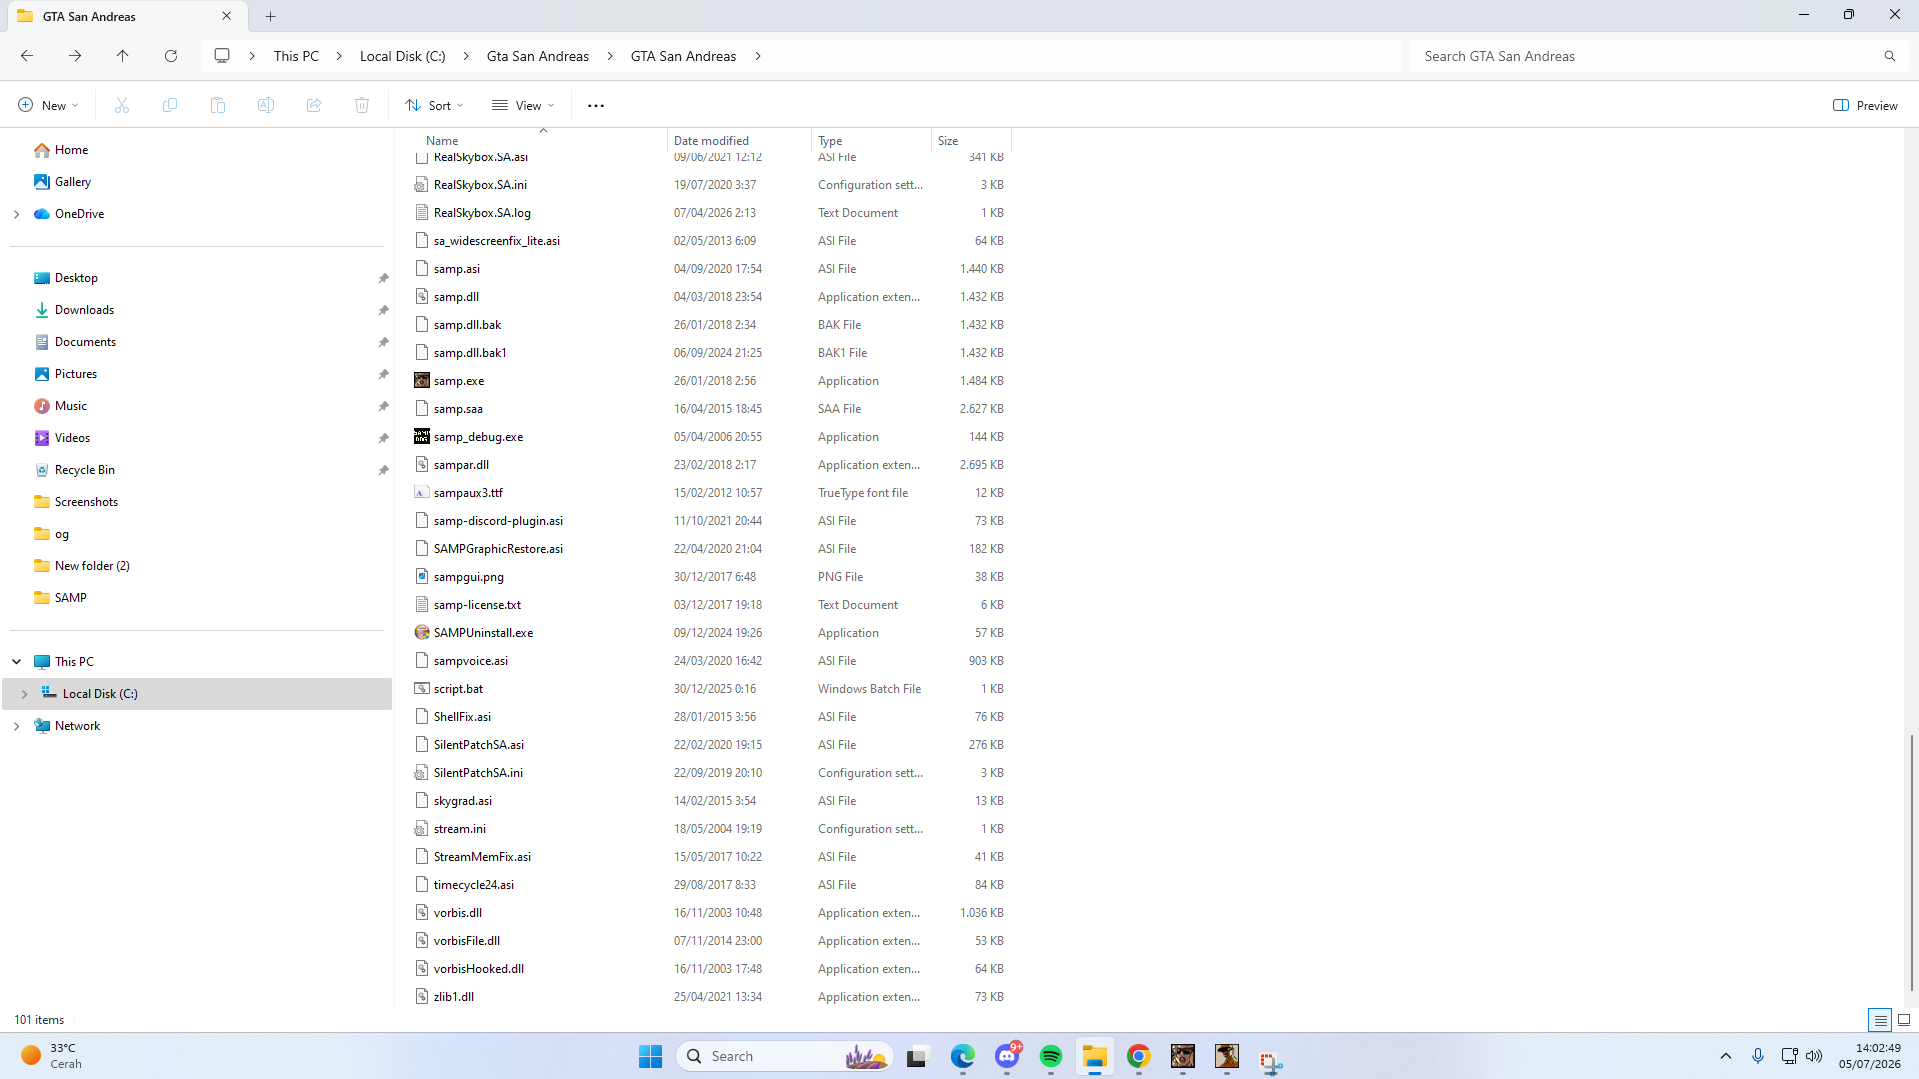This screenshot has width=1919, height=1079.
Task: Open the New item menu
Action: [x=48, y=105]
